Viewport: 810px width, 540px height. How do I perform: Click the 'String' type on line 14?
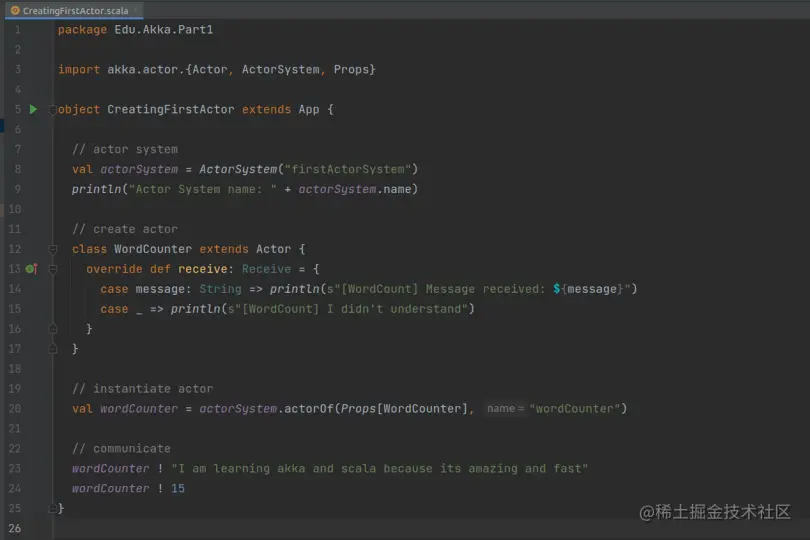[x=221, y=289]
